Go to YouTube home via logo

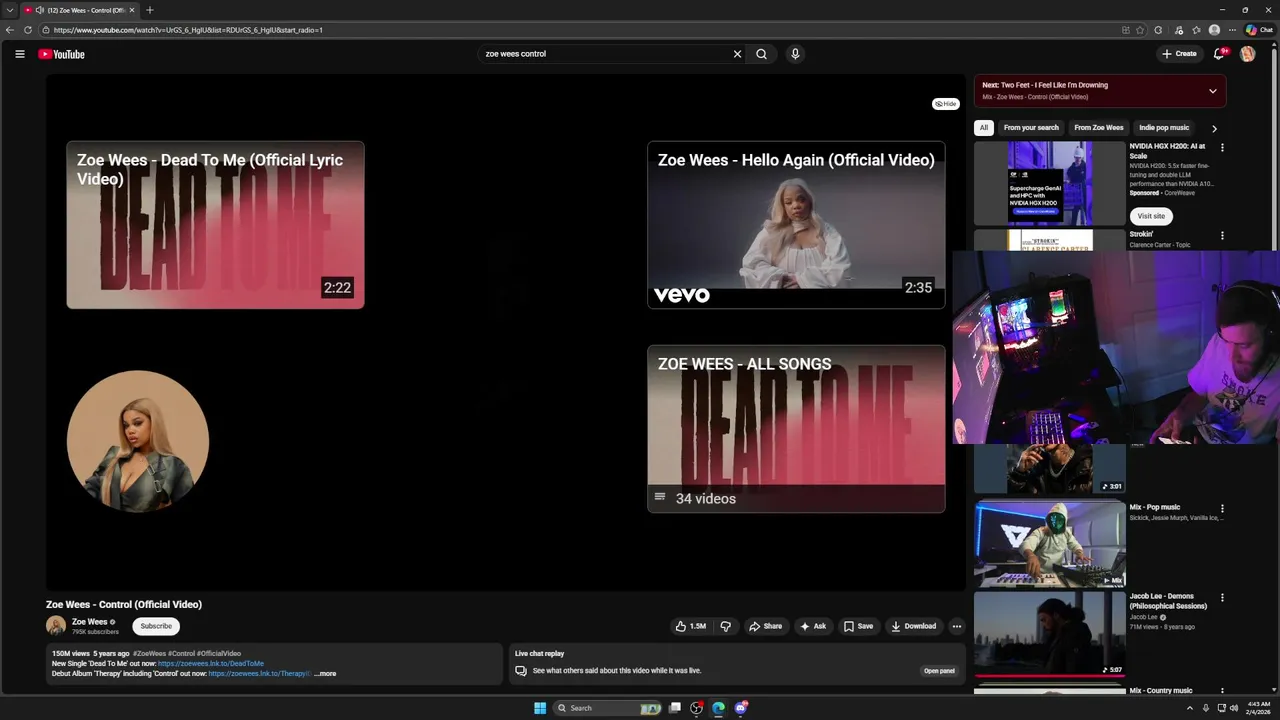[62, 54]
